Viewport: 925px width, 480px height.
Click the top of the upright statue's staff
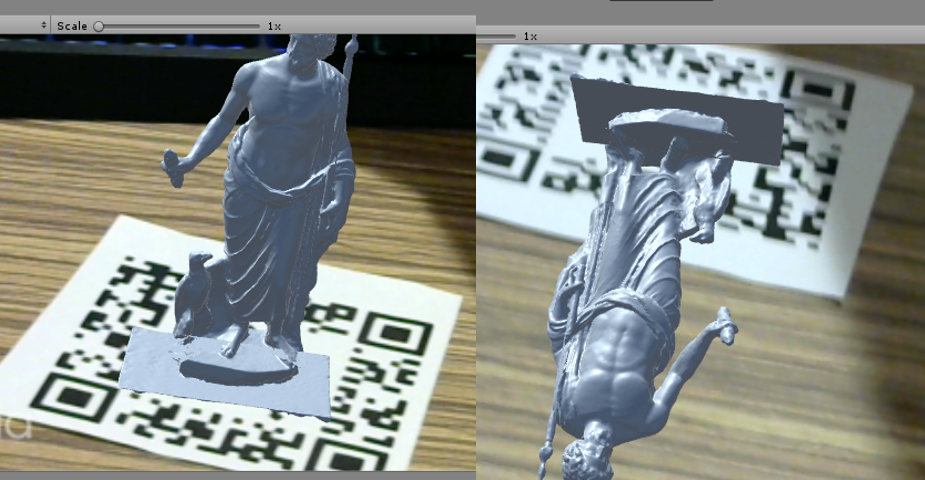pos(351,45)
